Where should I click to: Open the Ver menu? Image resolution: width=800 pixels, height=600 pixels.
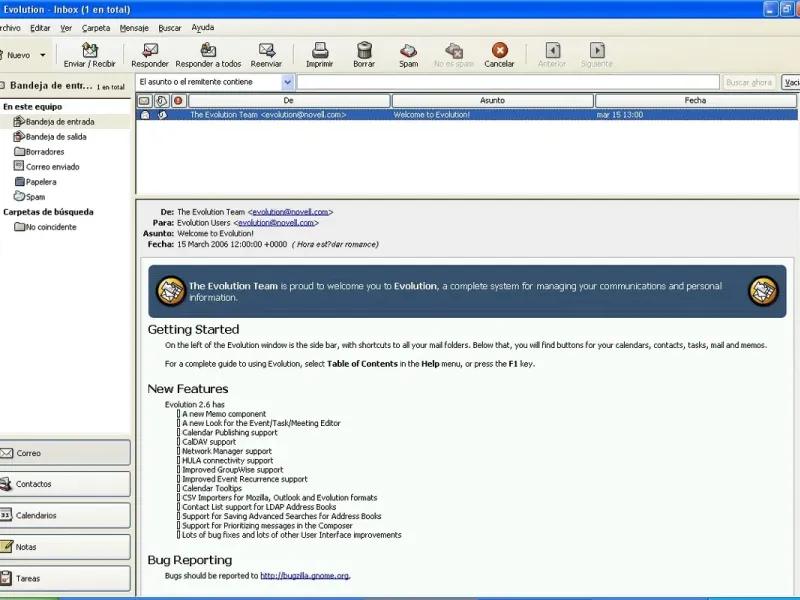tap(66, 28)
